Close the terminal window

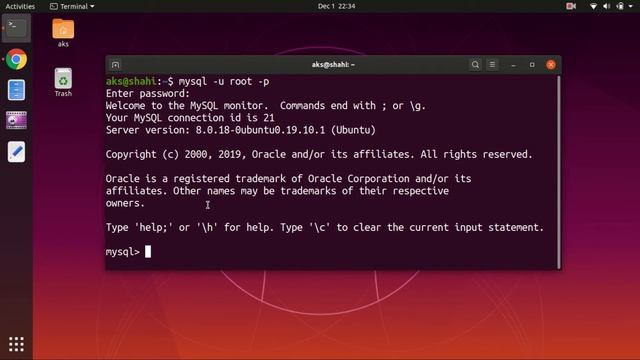(x=551, y=65)
